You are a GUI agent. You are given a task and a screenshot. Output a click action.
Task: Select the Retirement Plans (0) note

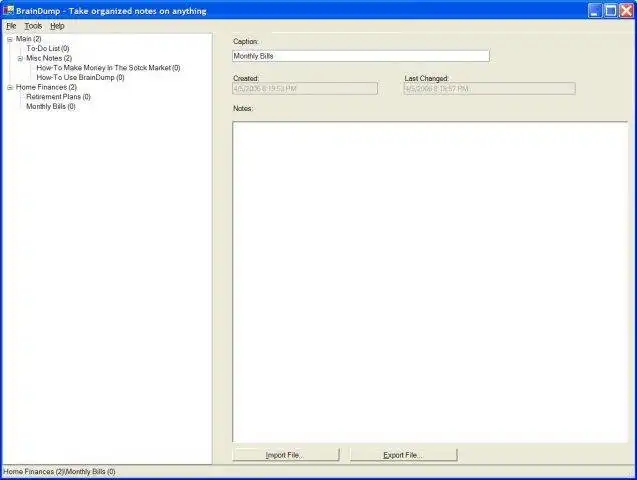58,97
